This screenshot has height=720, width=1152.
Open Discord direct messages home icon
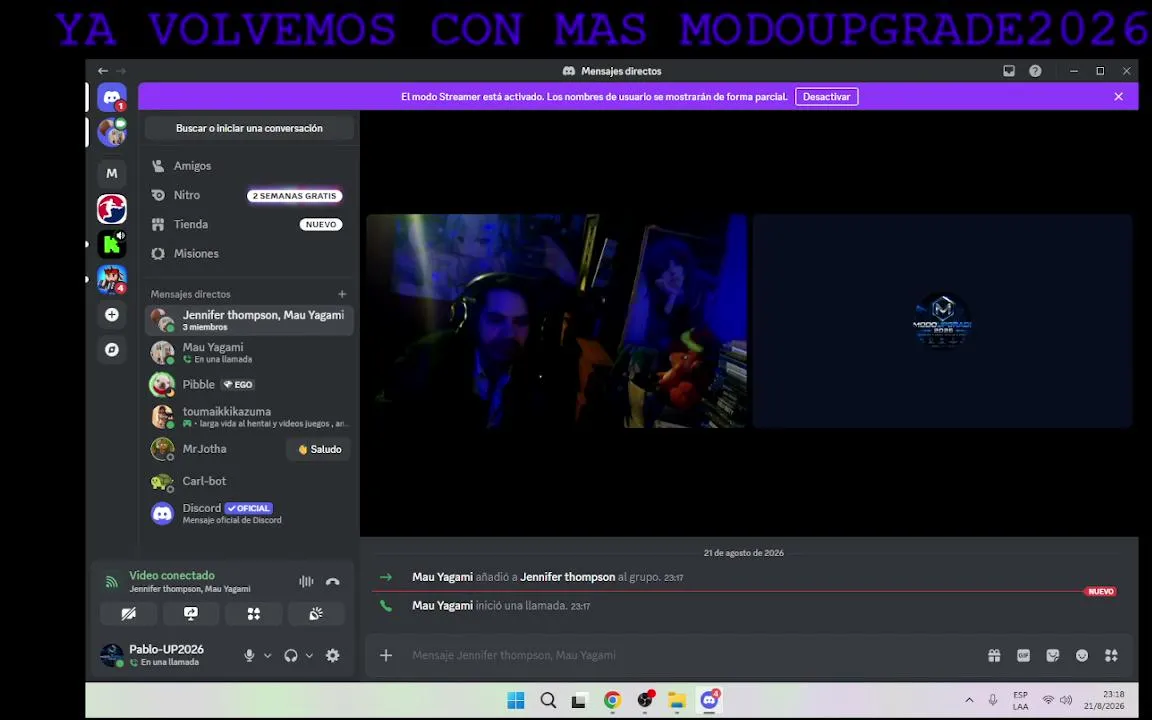tap(112, 97)
